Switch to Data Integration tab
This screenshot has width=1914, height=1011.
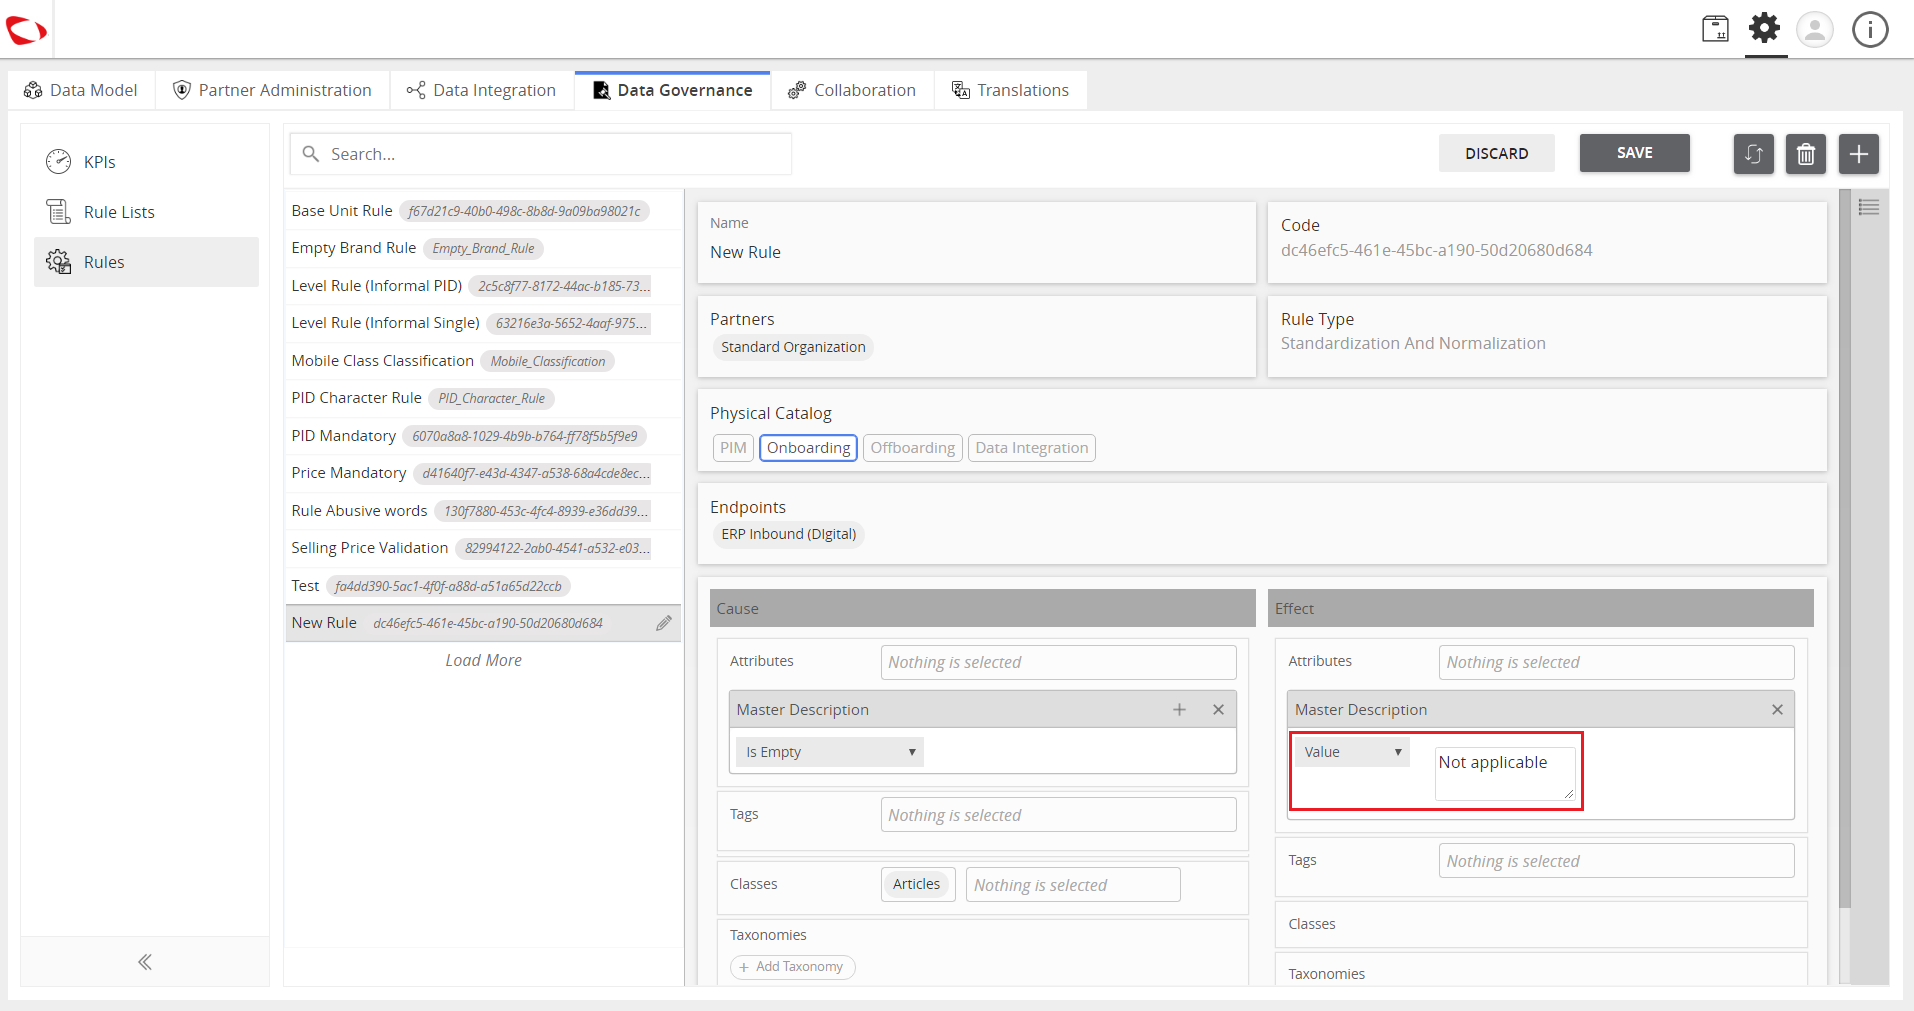pos(482,90)
